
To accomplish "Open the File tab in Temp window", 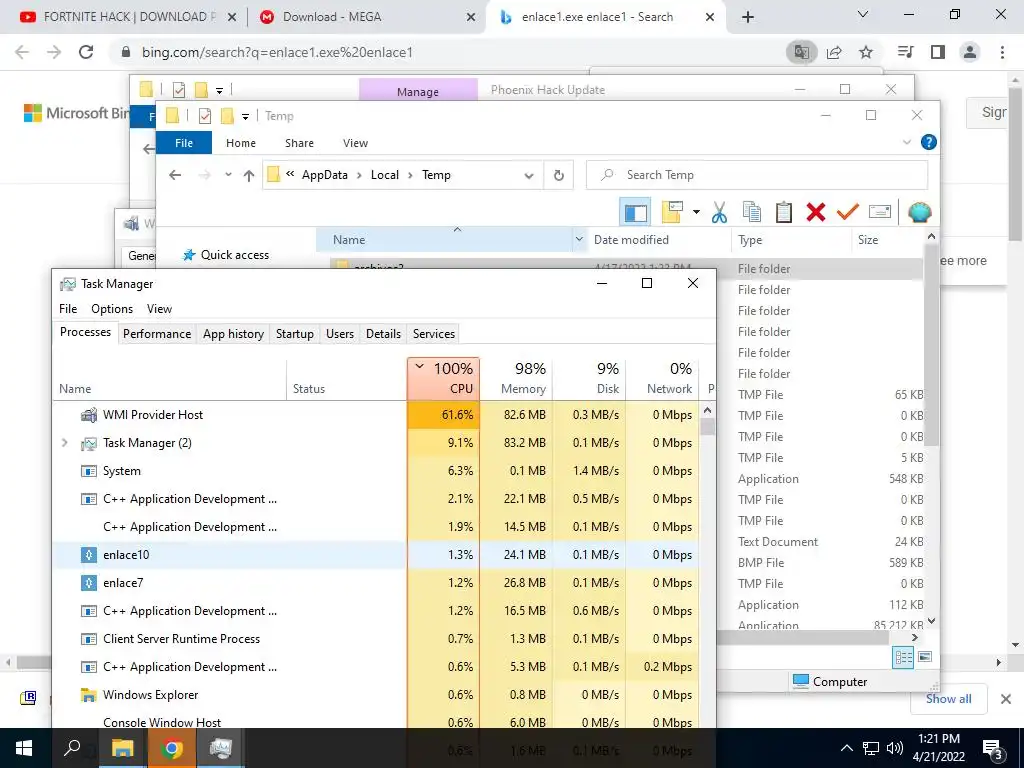I will [x=184, y=143].
